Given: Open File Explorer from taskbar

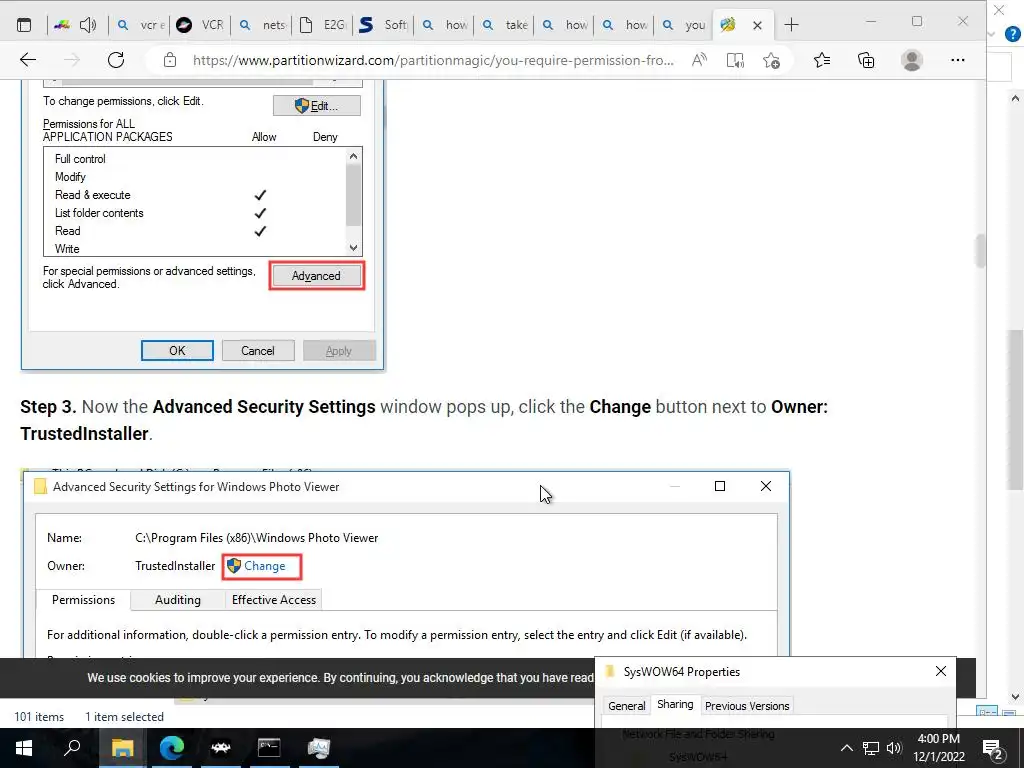Looking at the screenshot, I should pos(122,748).
